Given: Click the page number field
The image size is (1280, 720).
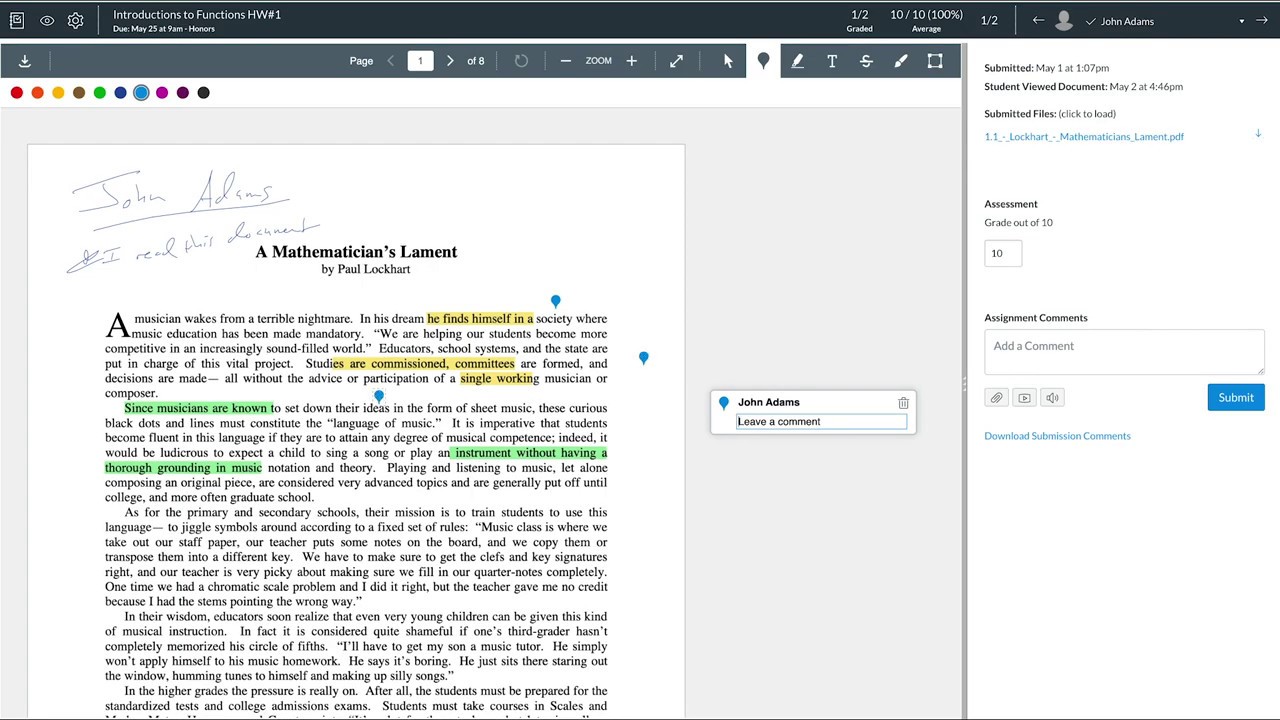Looking at the screenshot, I should point(420,61).
